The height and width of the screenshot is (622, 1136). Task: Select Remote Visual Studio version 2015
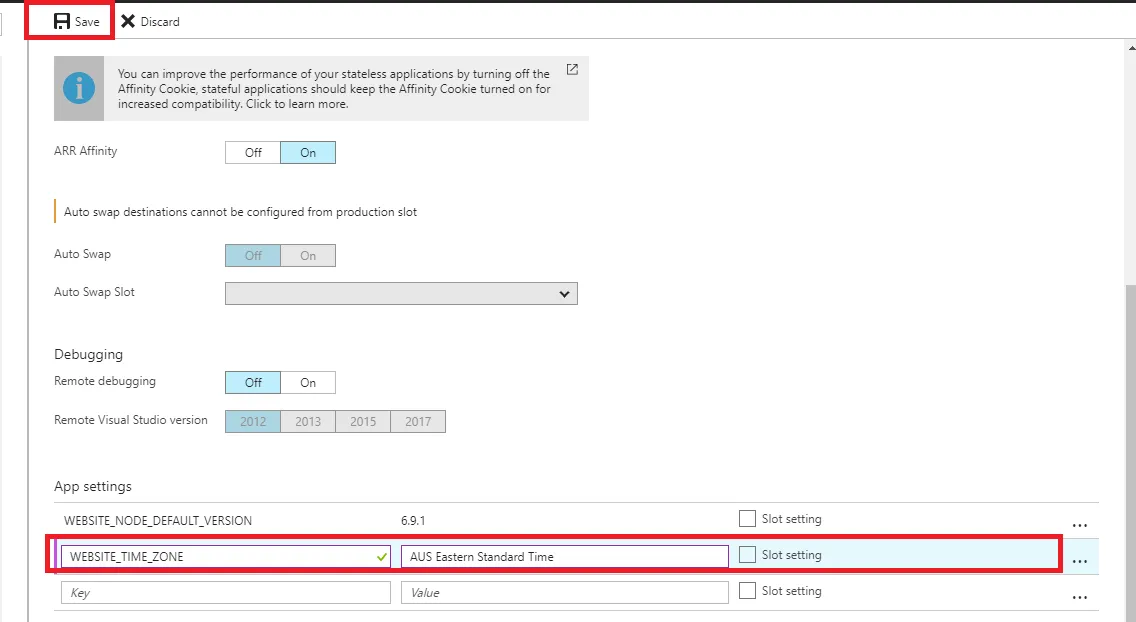click(363, 421)
